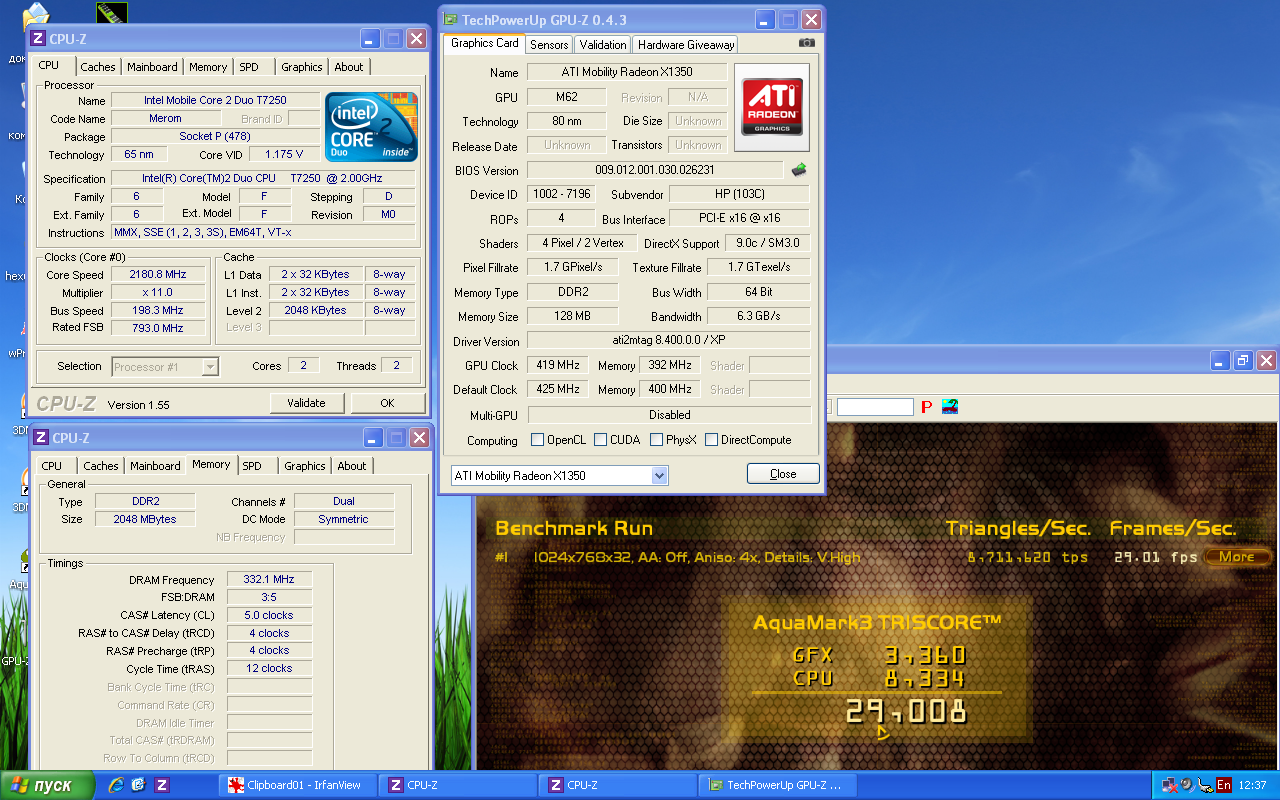This screenshot has width=1280, height=800.
Task: Open Memory tab in top CPU-Z window
Action: tap(208, 67)
